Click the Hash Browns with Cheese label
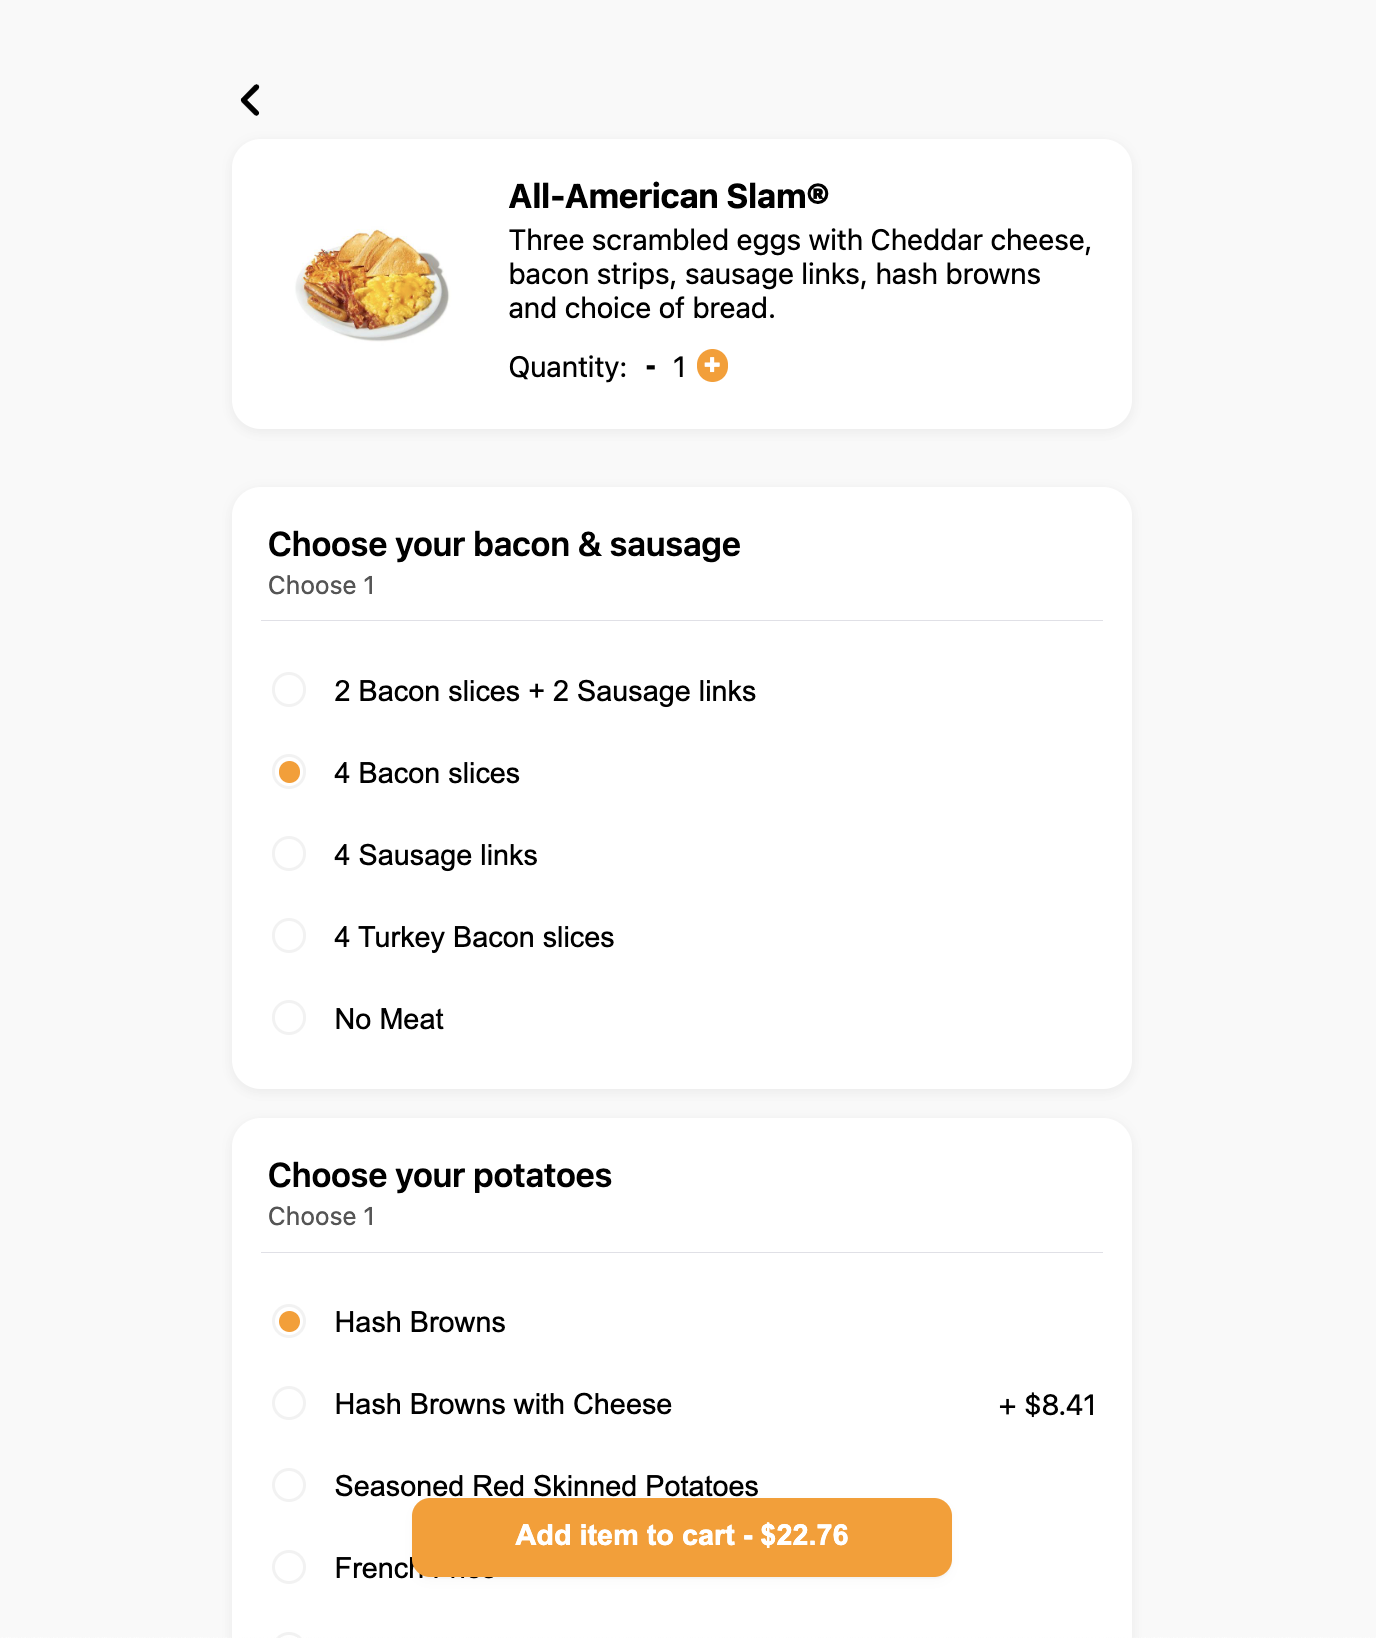Image resolution: width=1376 pixels, height=1638 pixels. click(503, 1404)
